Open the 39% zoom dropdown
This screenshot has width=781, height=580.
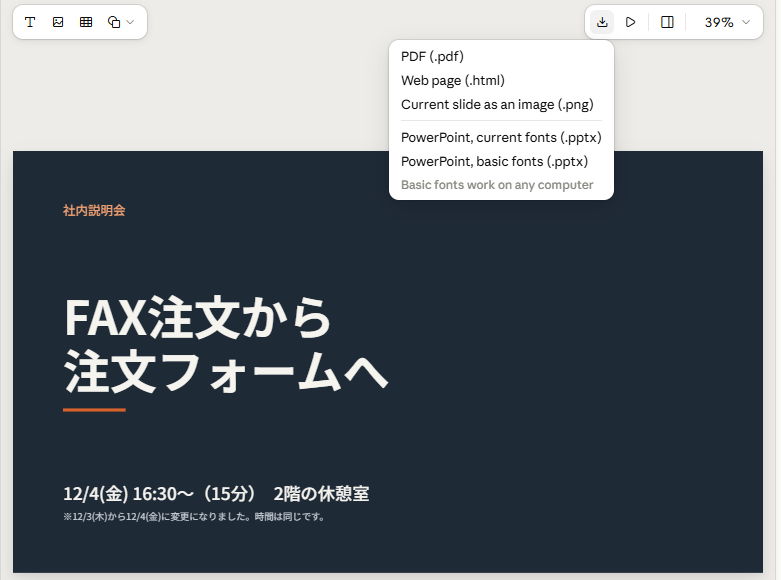727,22
